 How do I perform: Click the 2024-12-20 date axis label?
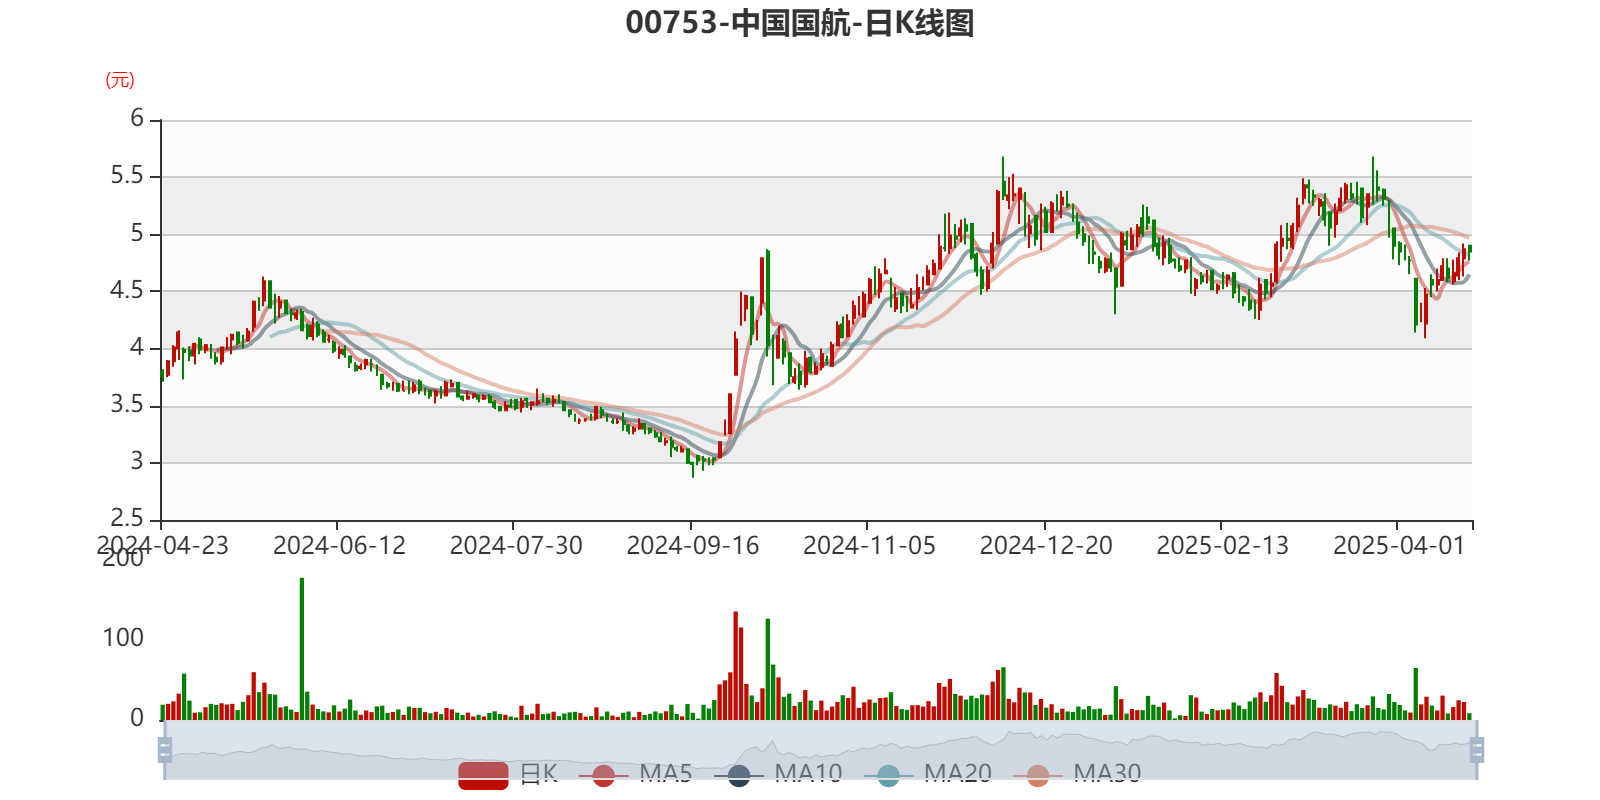1046,545
